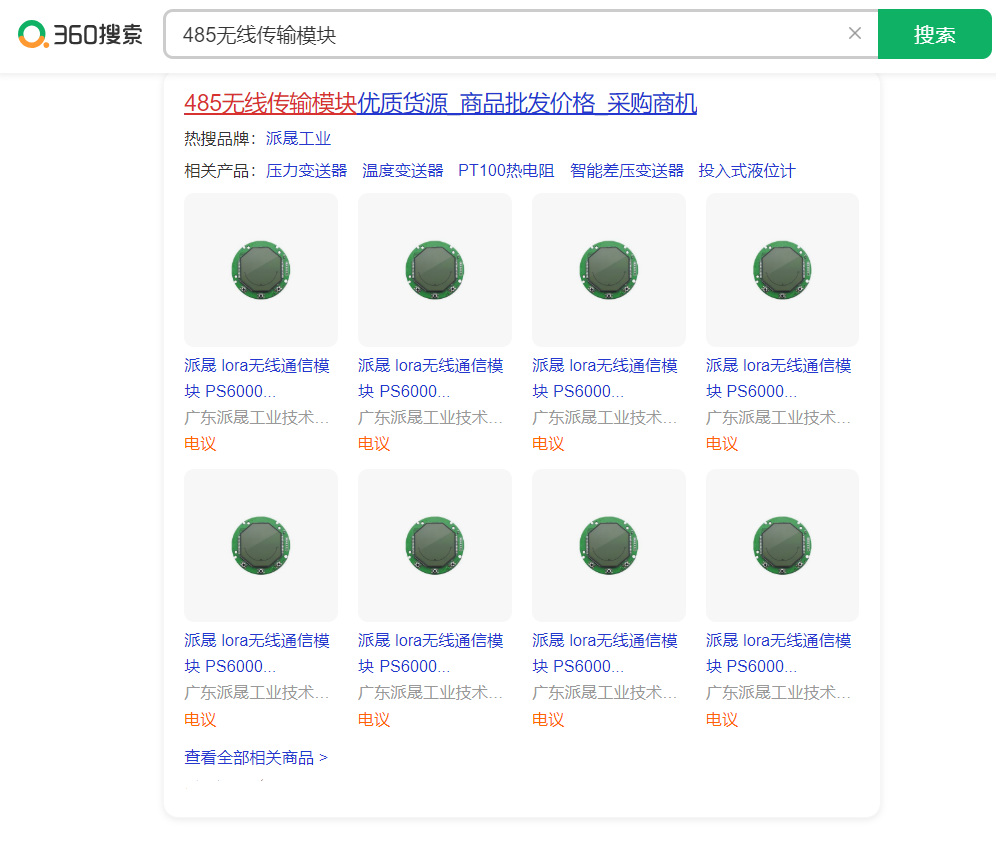Expand 查看全部相关商品 to view all products
The width and height of the screenshot is (996, 846).
pos(256,757)
